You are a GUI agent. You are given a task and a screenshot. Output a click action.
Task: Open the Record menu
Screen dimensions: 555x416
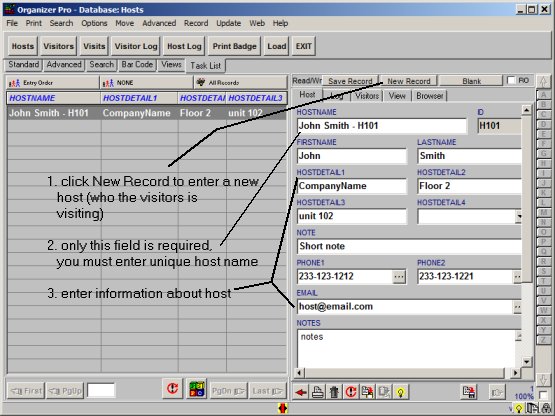(x=196, y=23)
